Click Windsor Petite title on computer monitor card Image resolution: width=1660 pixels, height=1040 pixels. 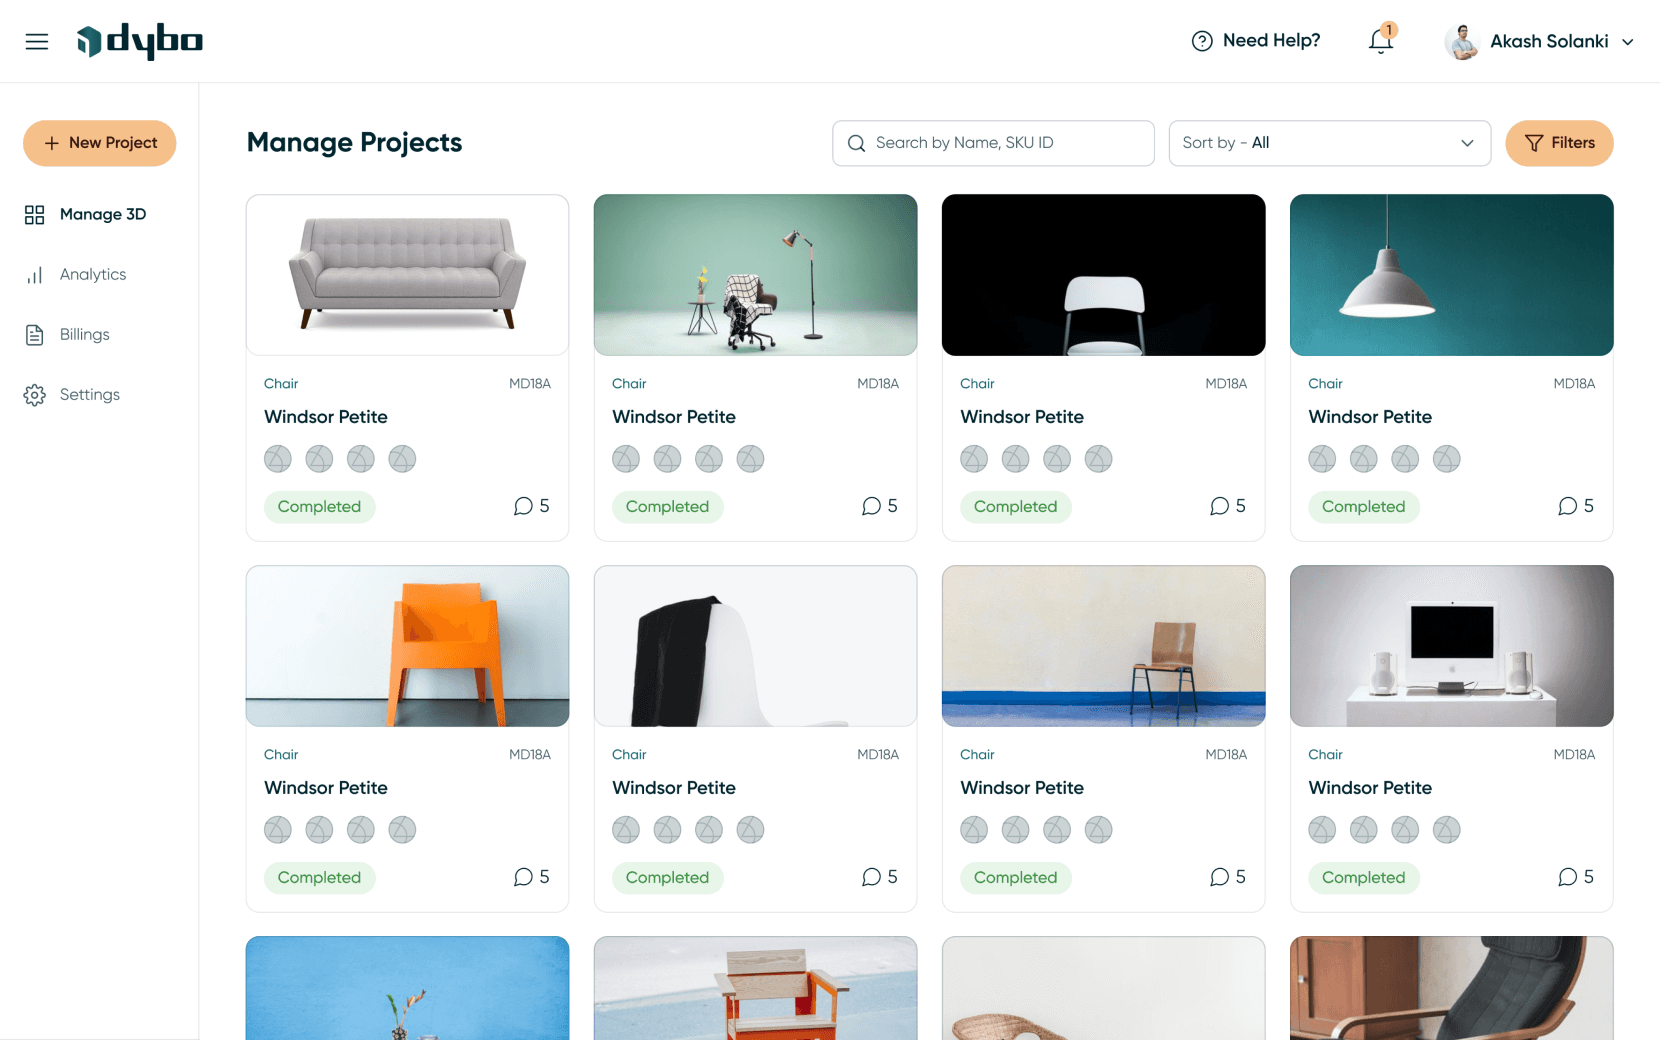(x=1370, y=788)
